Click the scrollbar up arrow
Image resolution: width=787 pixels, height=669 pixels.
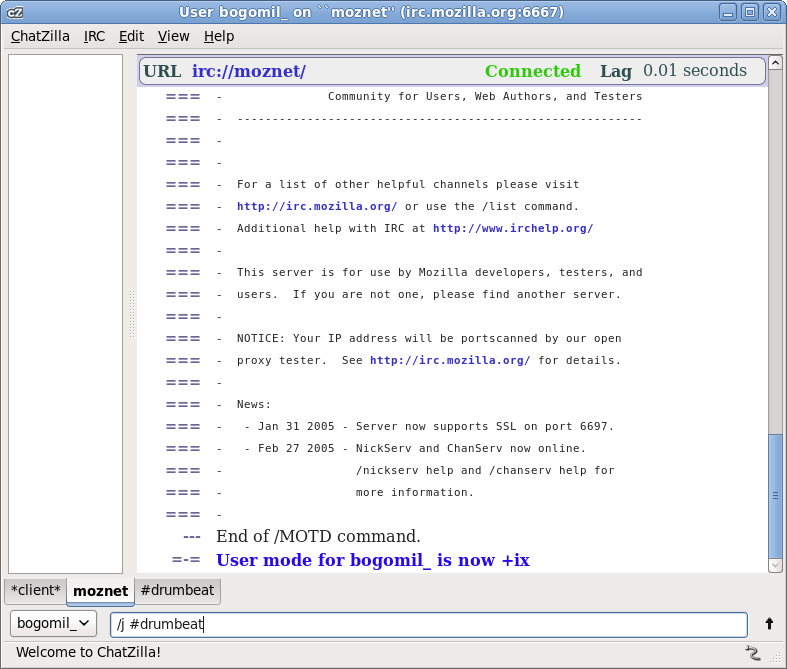click(x=775, y=62)
